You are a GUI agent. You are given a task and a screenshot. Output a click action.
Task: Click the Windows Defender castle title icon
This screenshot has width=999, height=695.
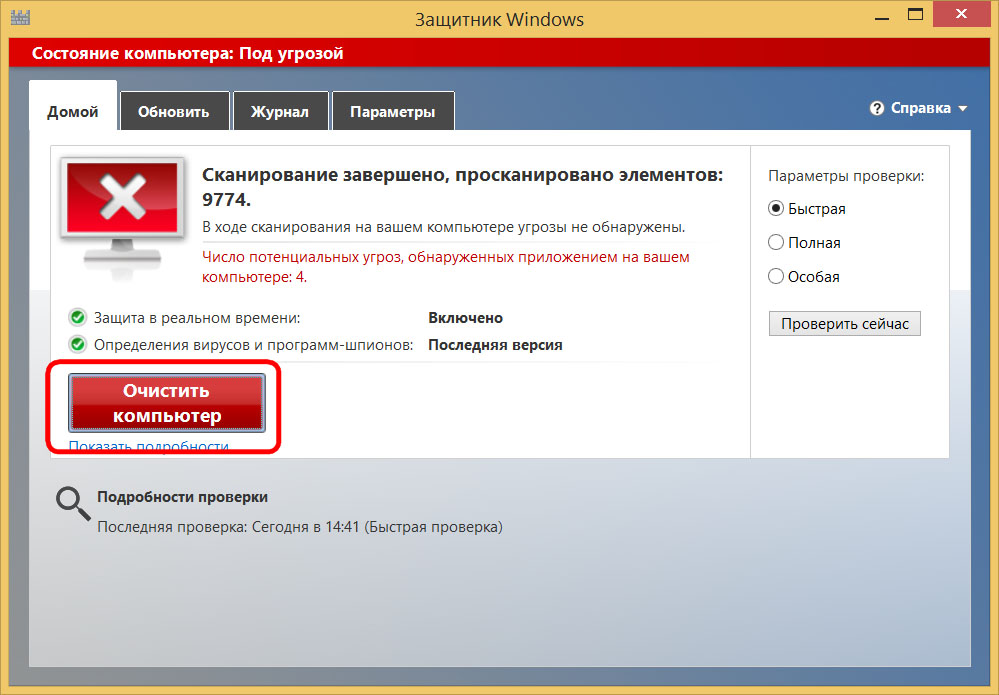coord(21,17)
